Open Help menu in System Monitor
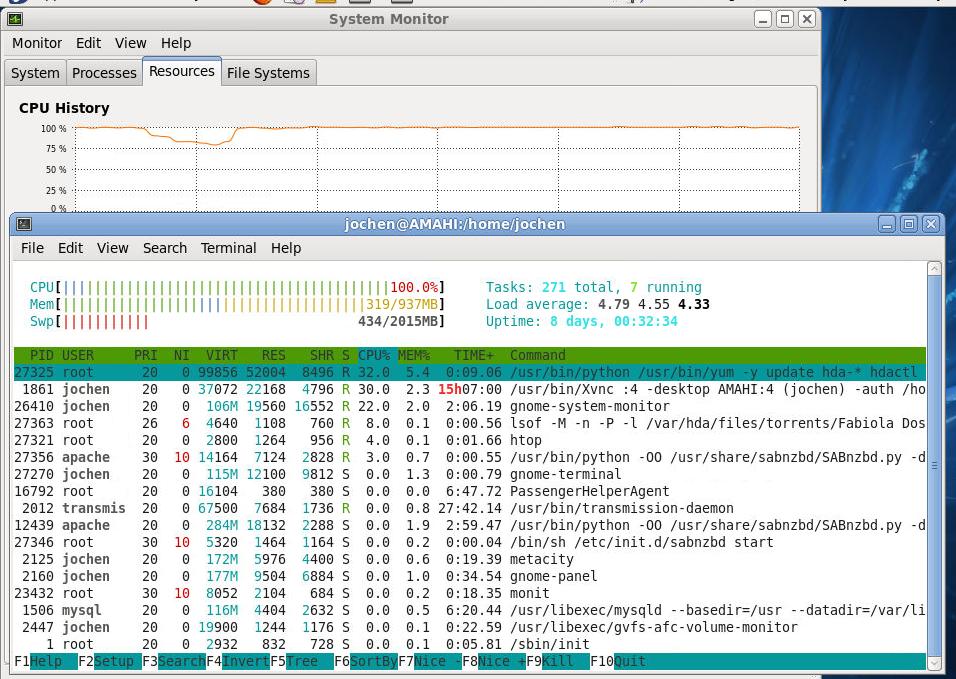 pos(176,43)
